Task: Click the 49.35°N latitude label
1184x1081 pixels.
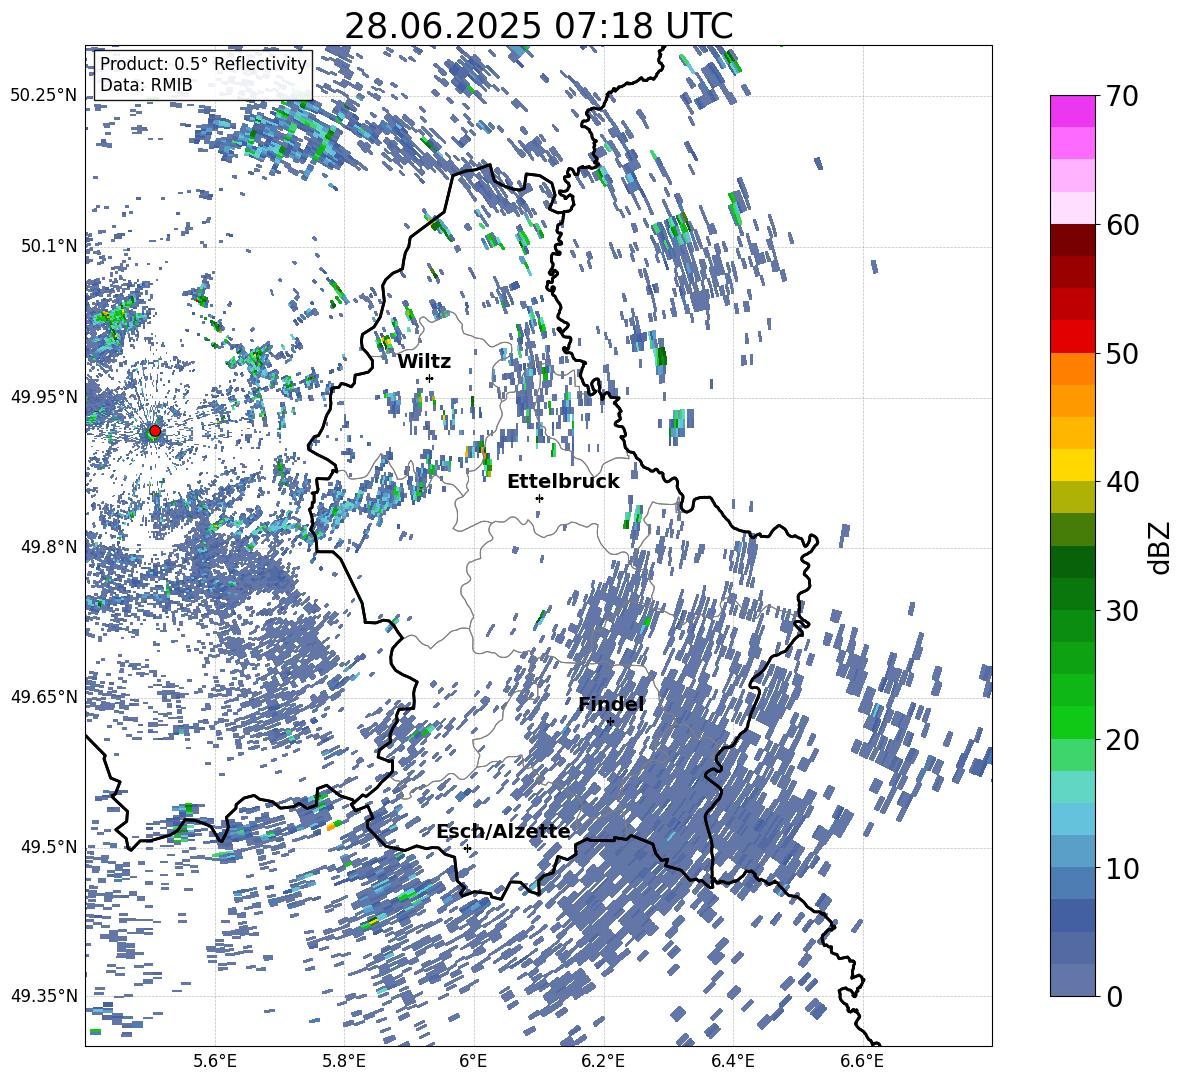Action: pyautogui.click(x=44, y=996)
